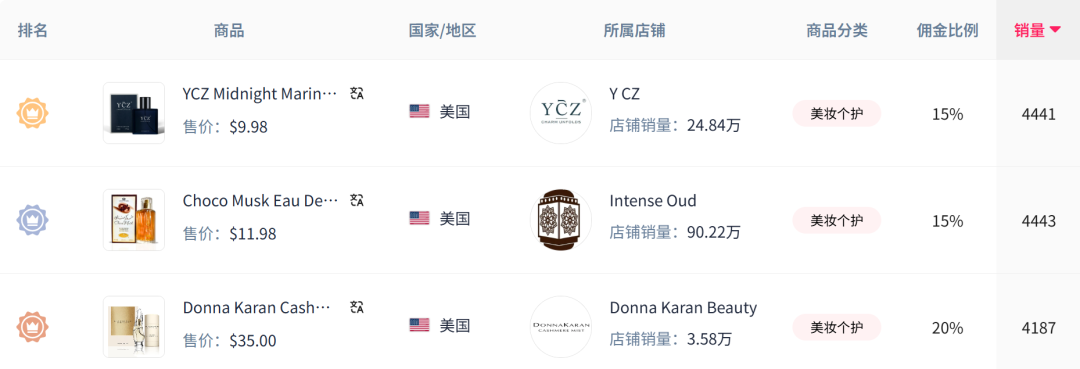
Task: Click the silver second-place rank badge
Action: point(32,220)
